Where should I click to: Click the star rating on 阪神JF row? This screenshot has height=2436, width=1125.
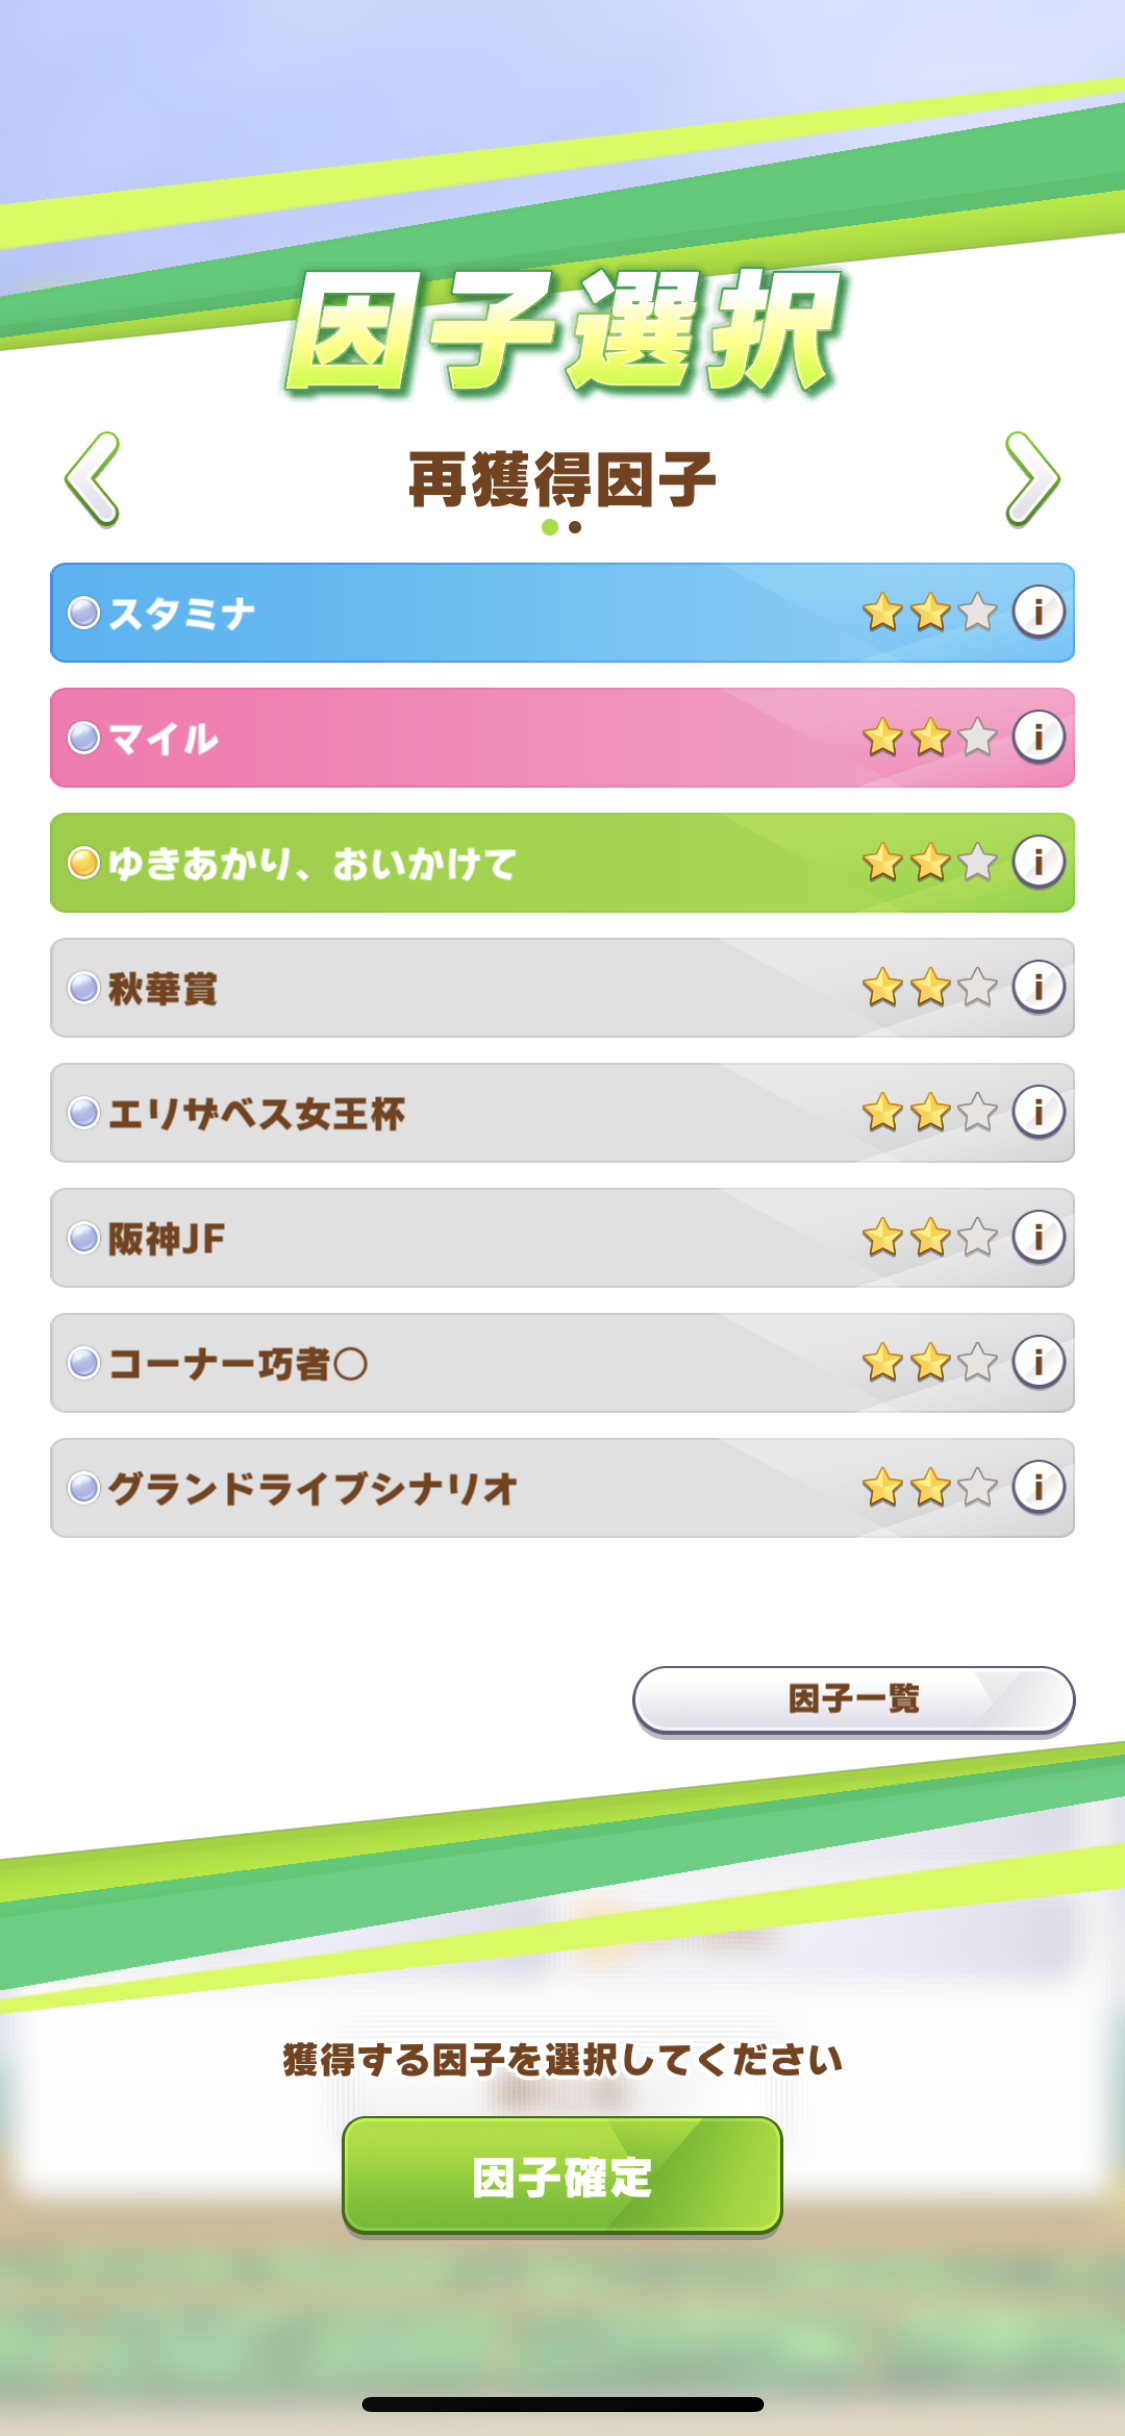tap(930, 1238)
